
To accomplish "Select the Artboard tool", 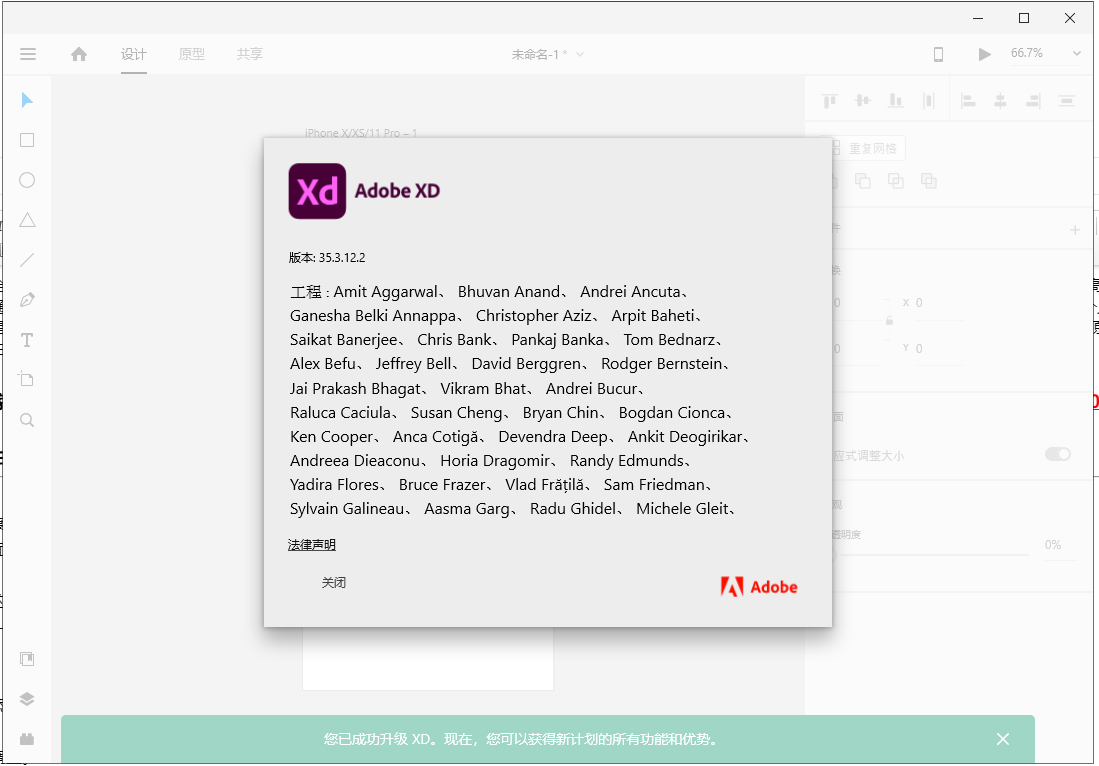I will coord(27,380).
